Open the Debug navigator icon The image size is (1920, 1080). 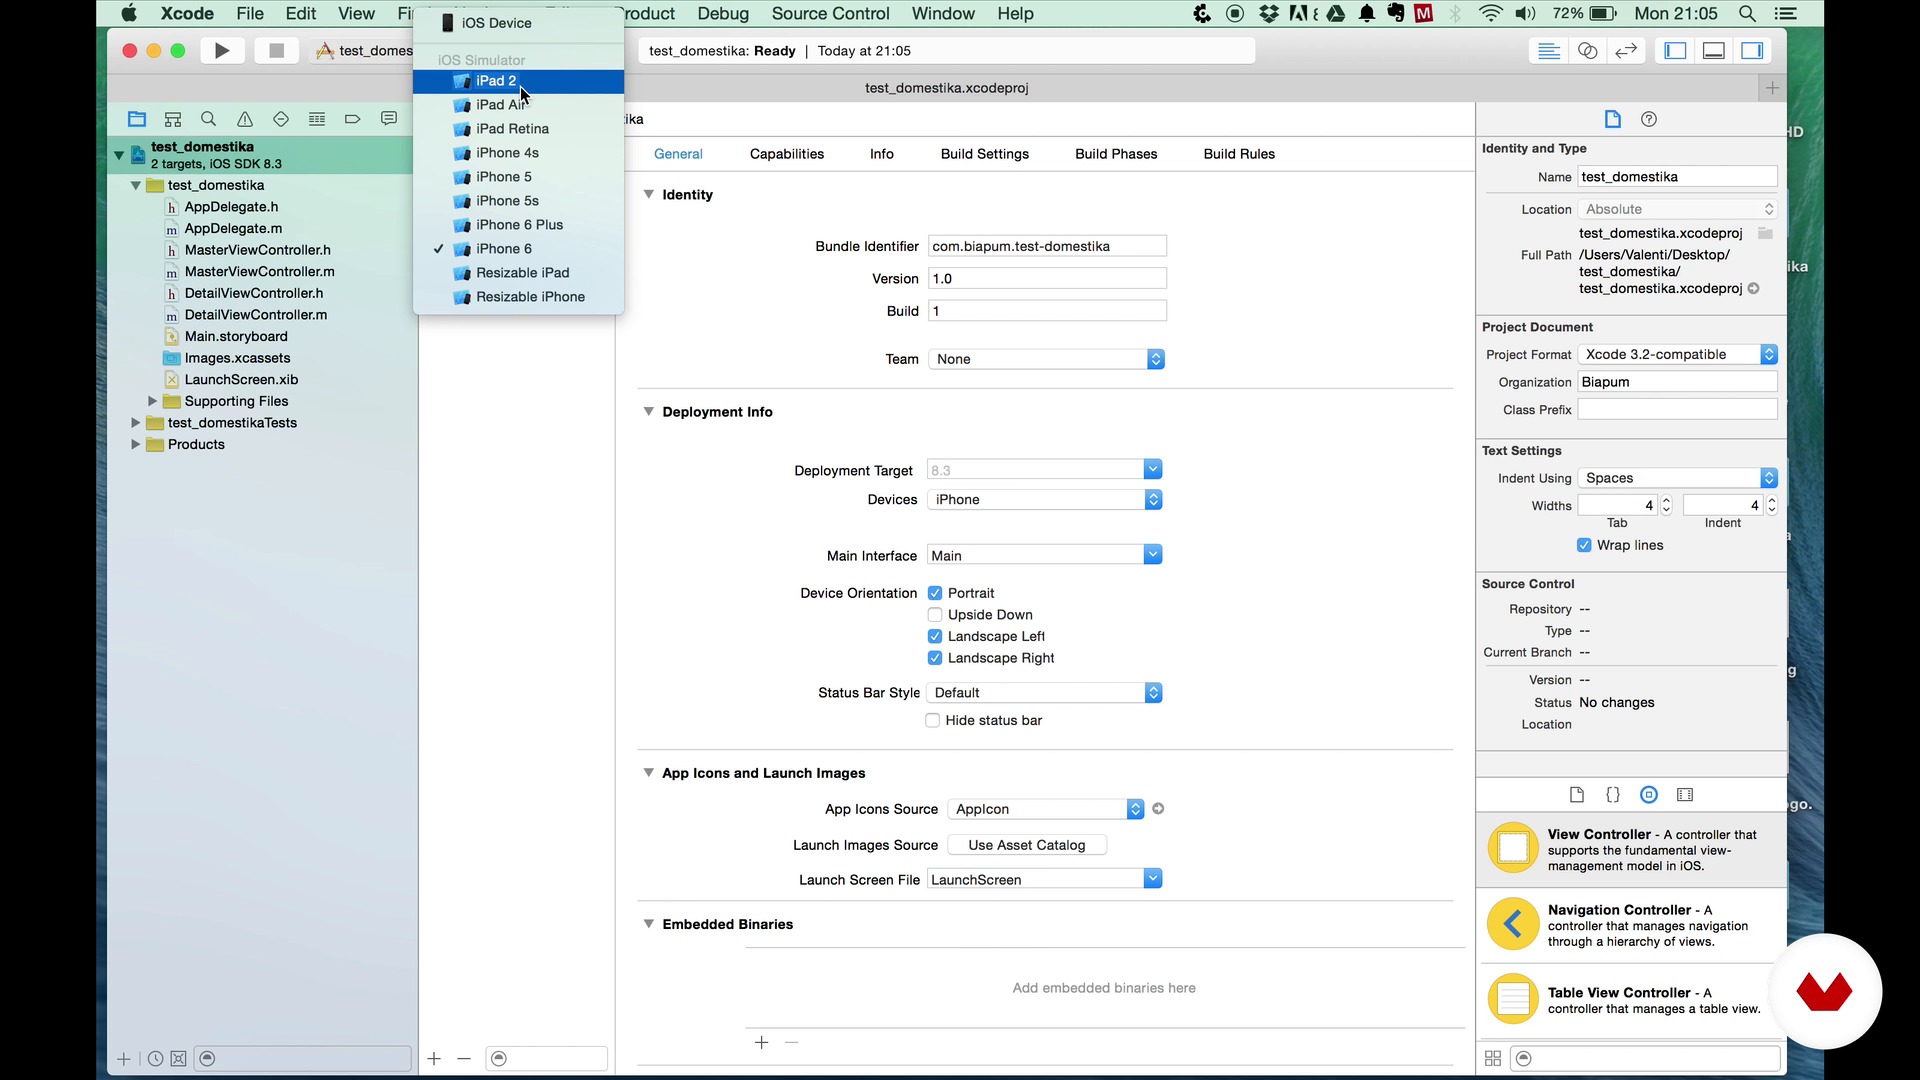(x=317, y=119)
